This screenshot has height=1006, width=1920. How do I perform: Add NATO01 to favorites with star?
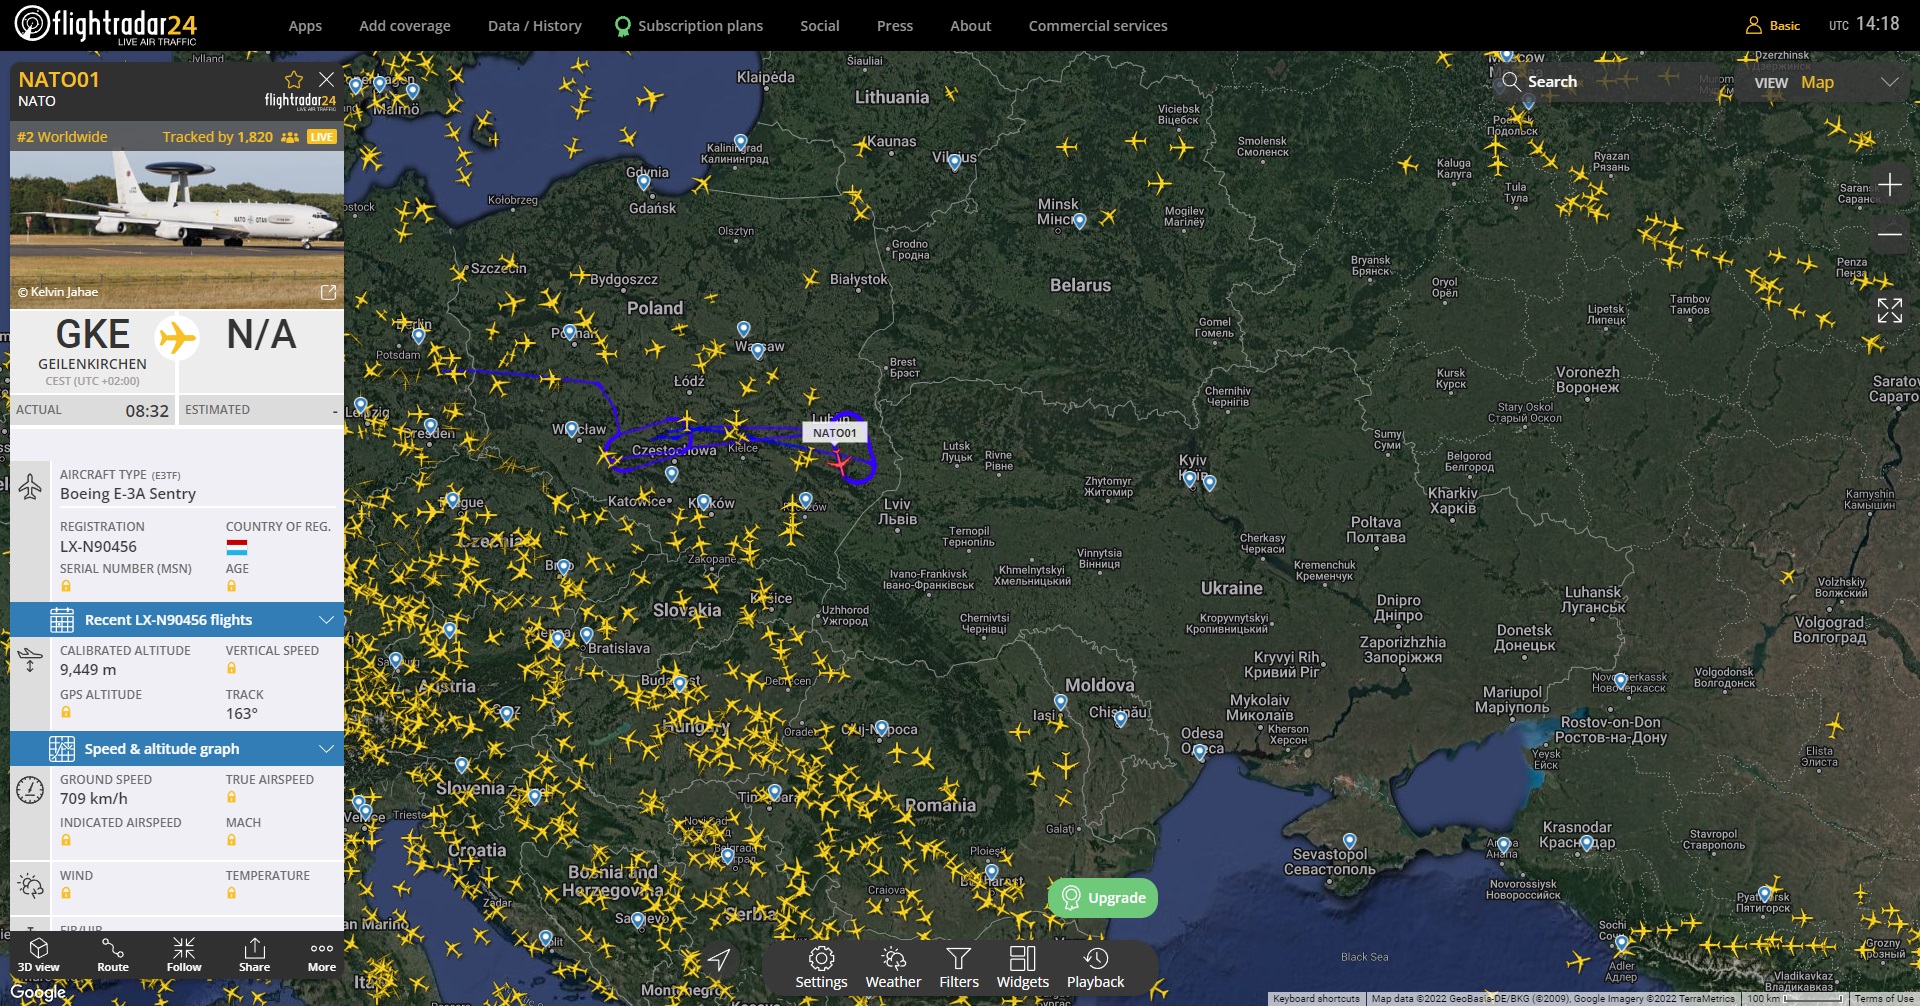[294, 80]
